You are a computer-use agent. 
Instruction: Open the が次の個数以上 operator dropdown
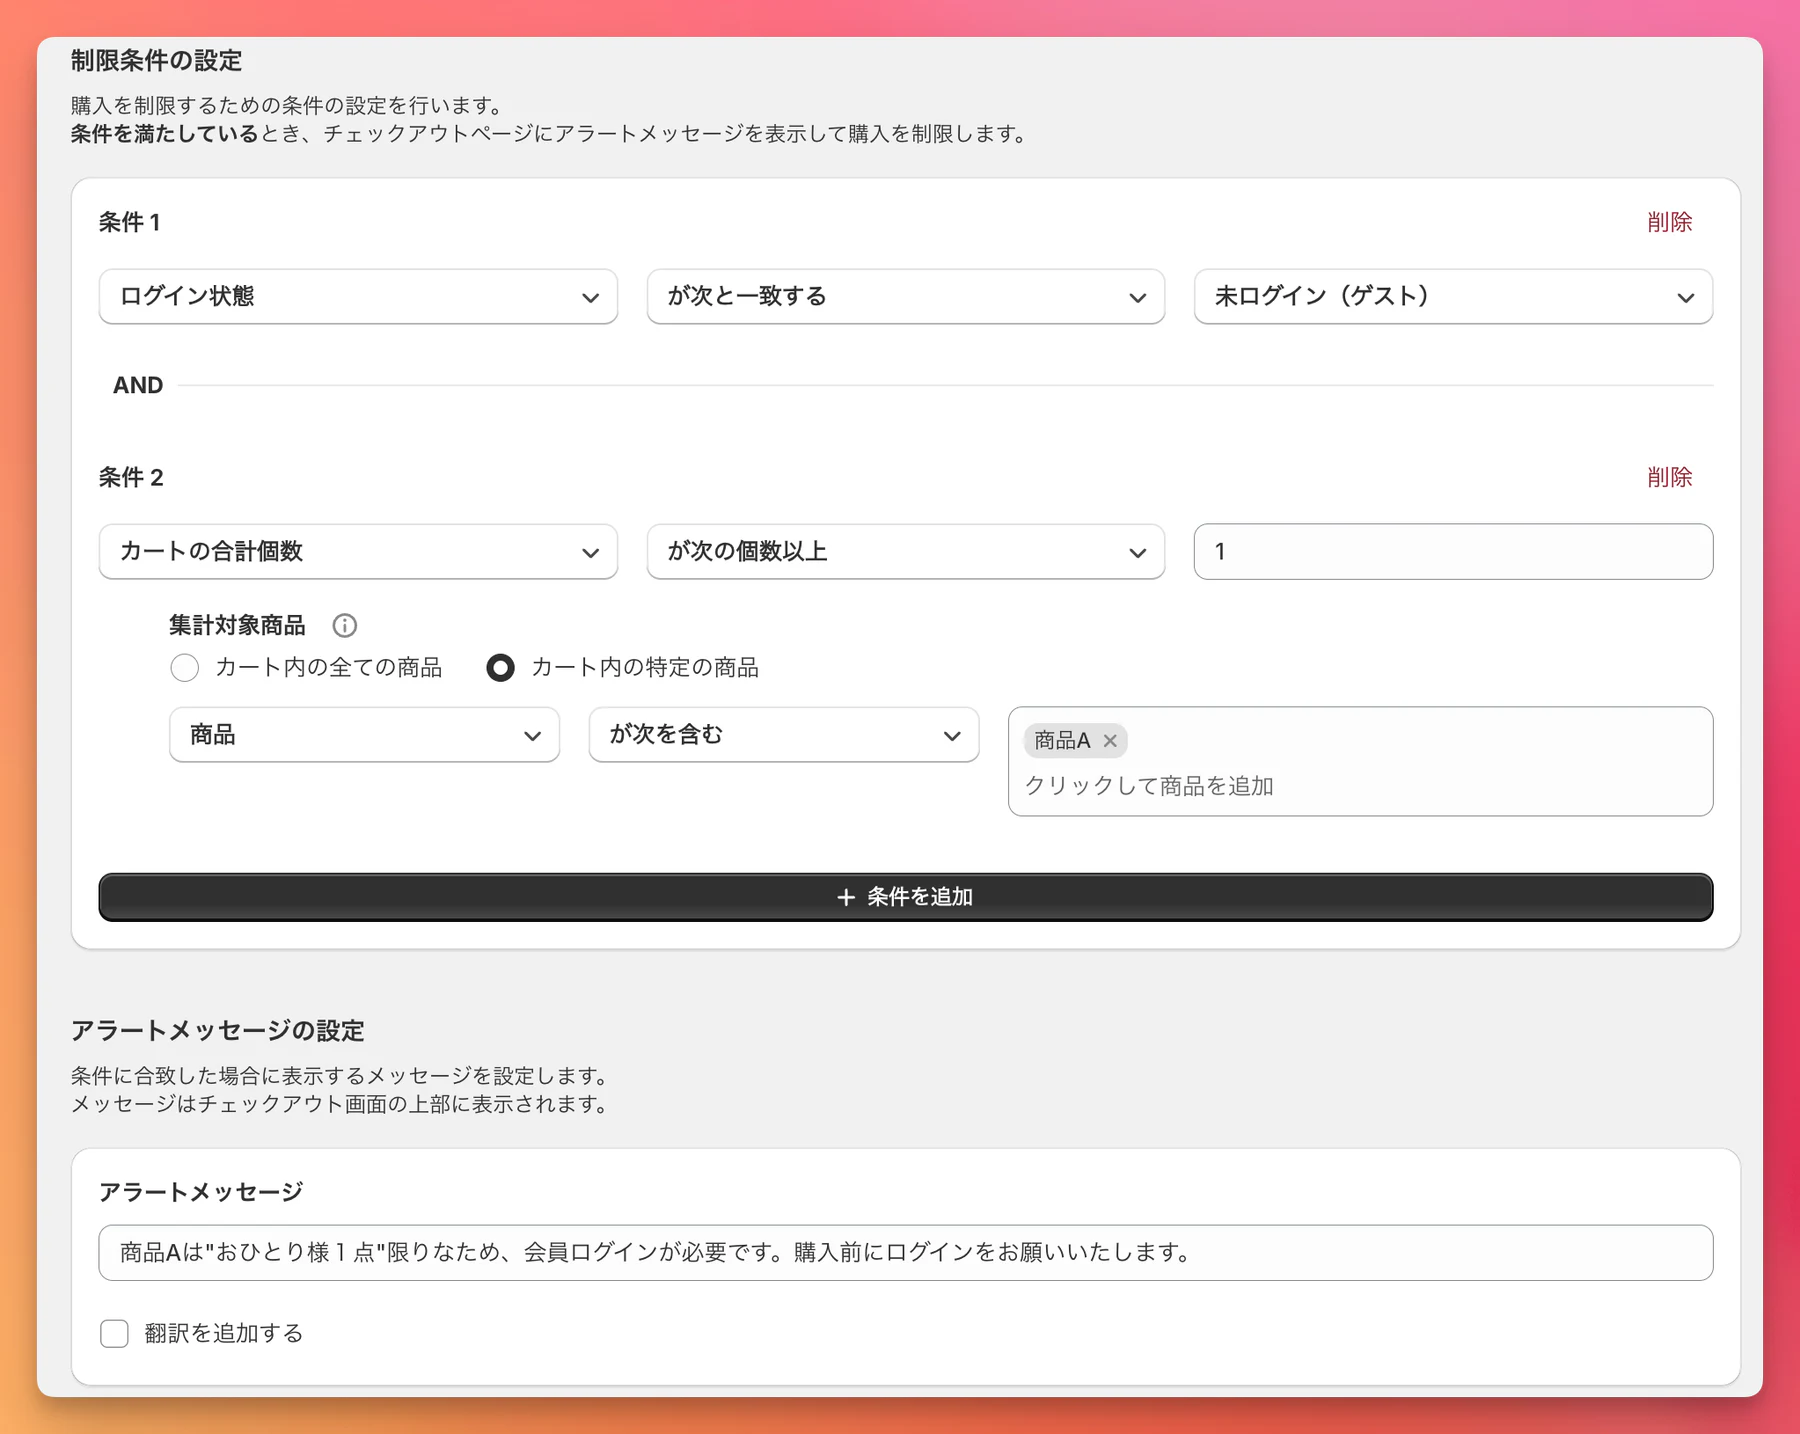(x=906, y=552)
